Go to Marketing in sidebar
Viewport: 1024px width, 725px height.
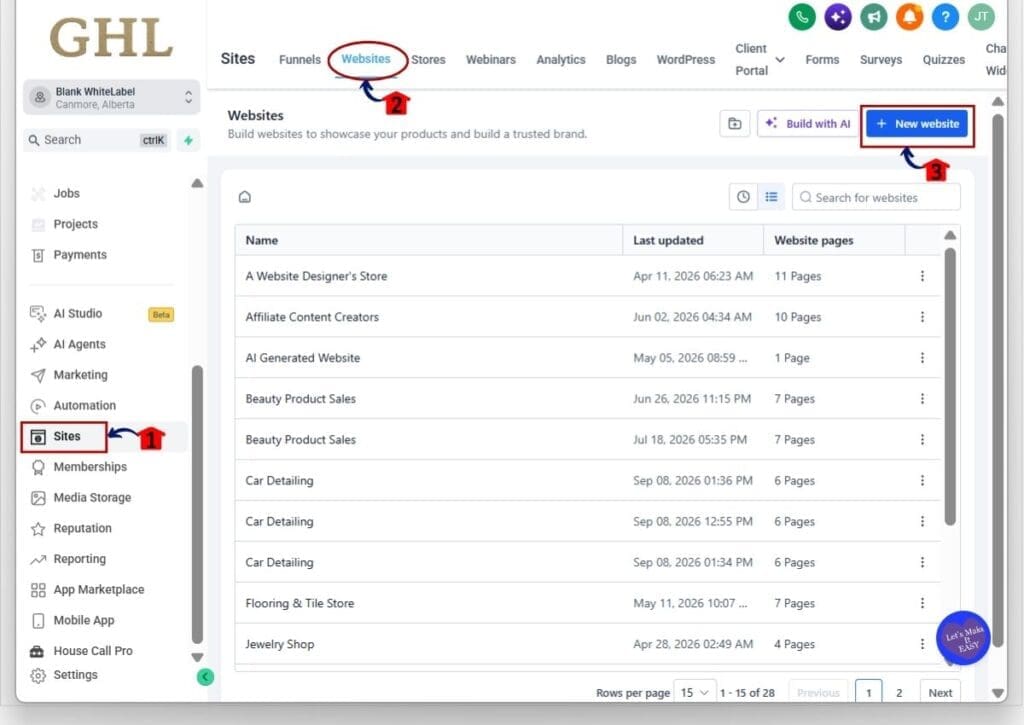(80, 375)
